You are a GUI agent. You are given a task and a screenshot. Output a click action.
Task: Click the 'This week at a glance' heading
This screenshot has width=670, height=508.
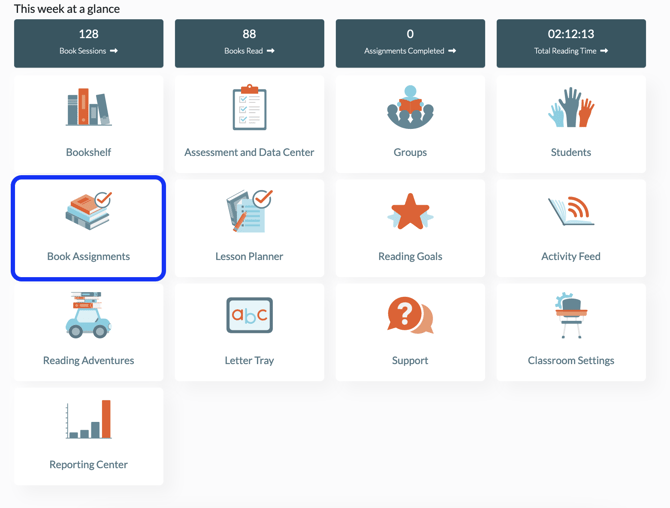(x=67, y=9)
